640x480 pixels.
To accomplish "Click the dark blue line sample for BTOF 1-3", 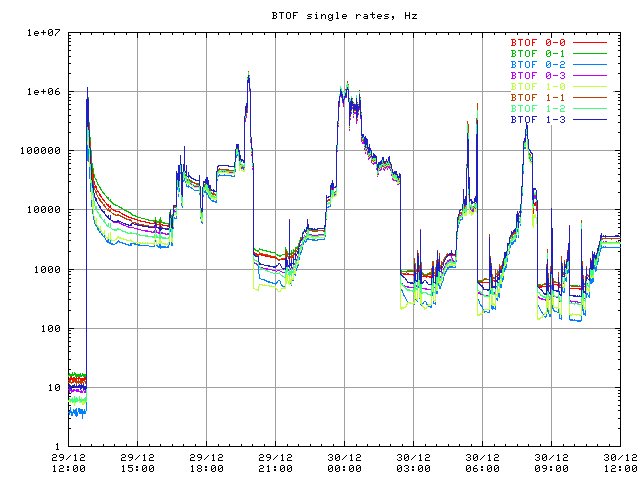I will 590,120.
